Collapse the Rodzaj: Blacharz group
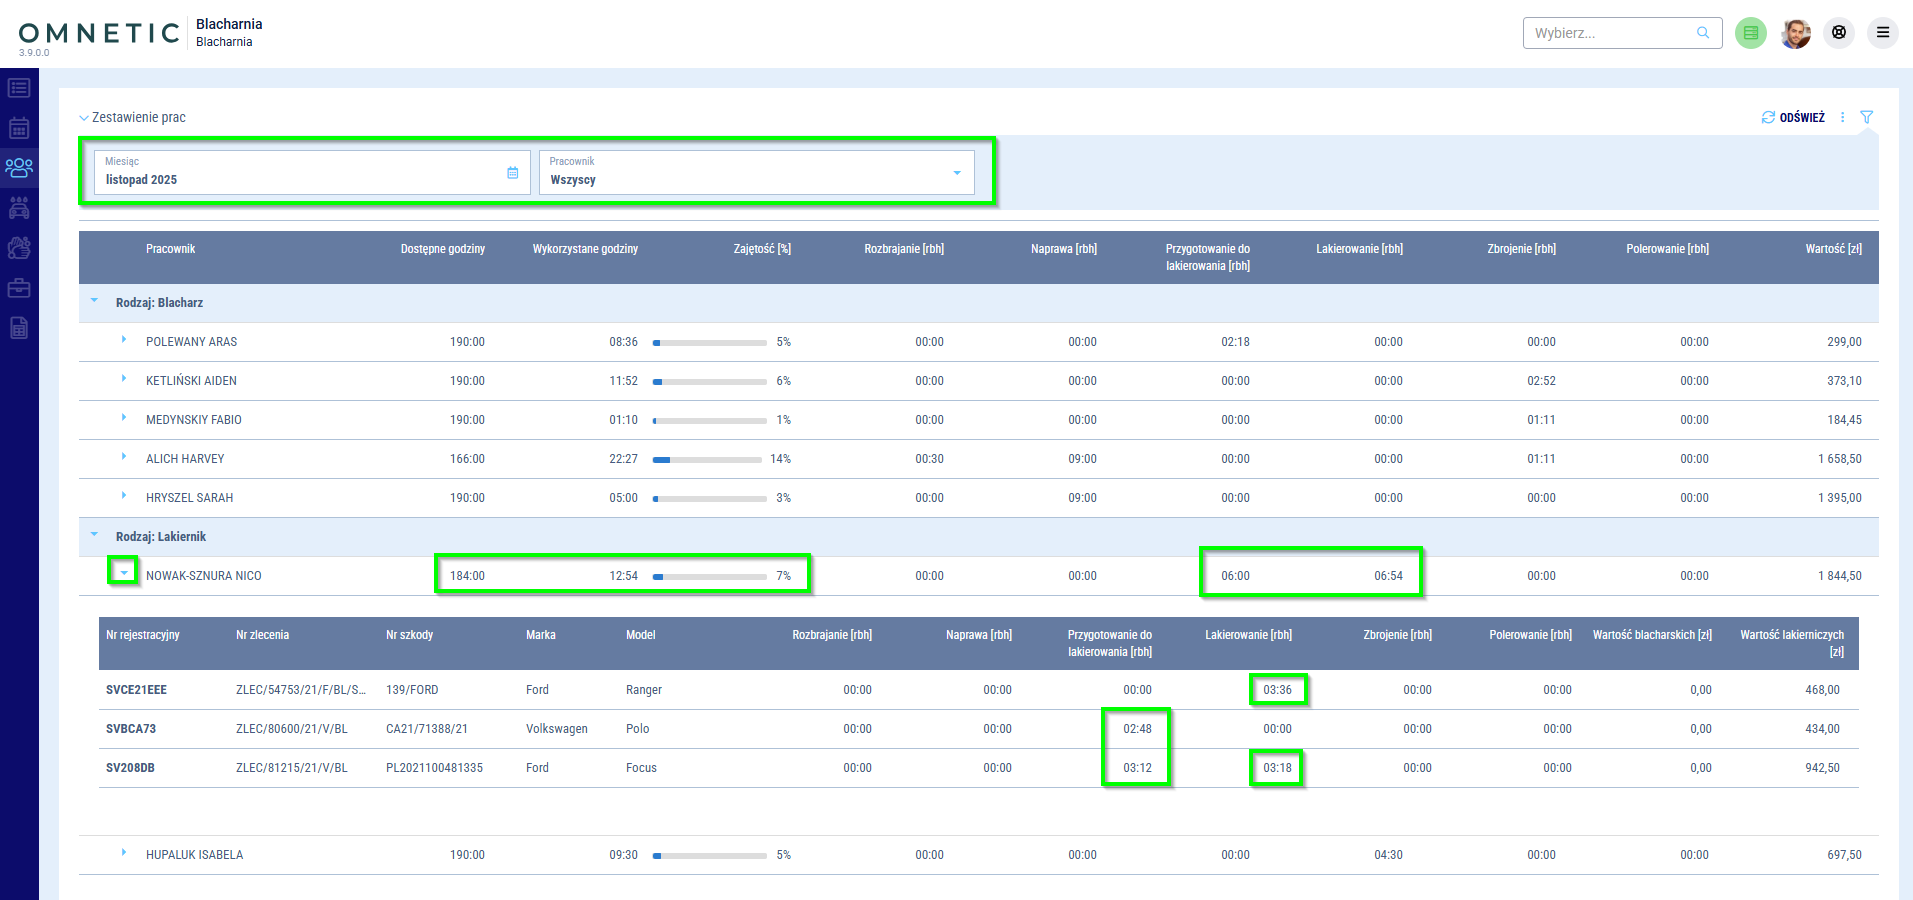The width and height of the screenshot is (1913, 900). point(95,301)
